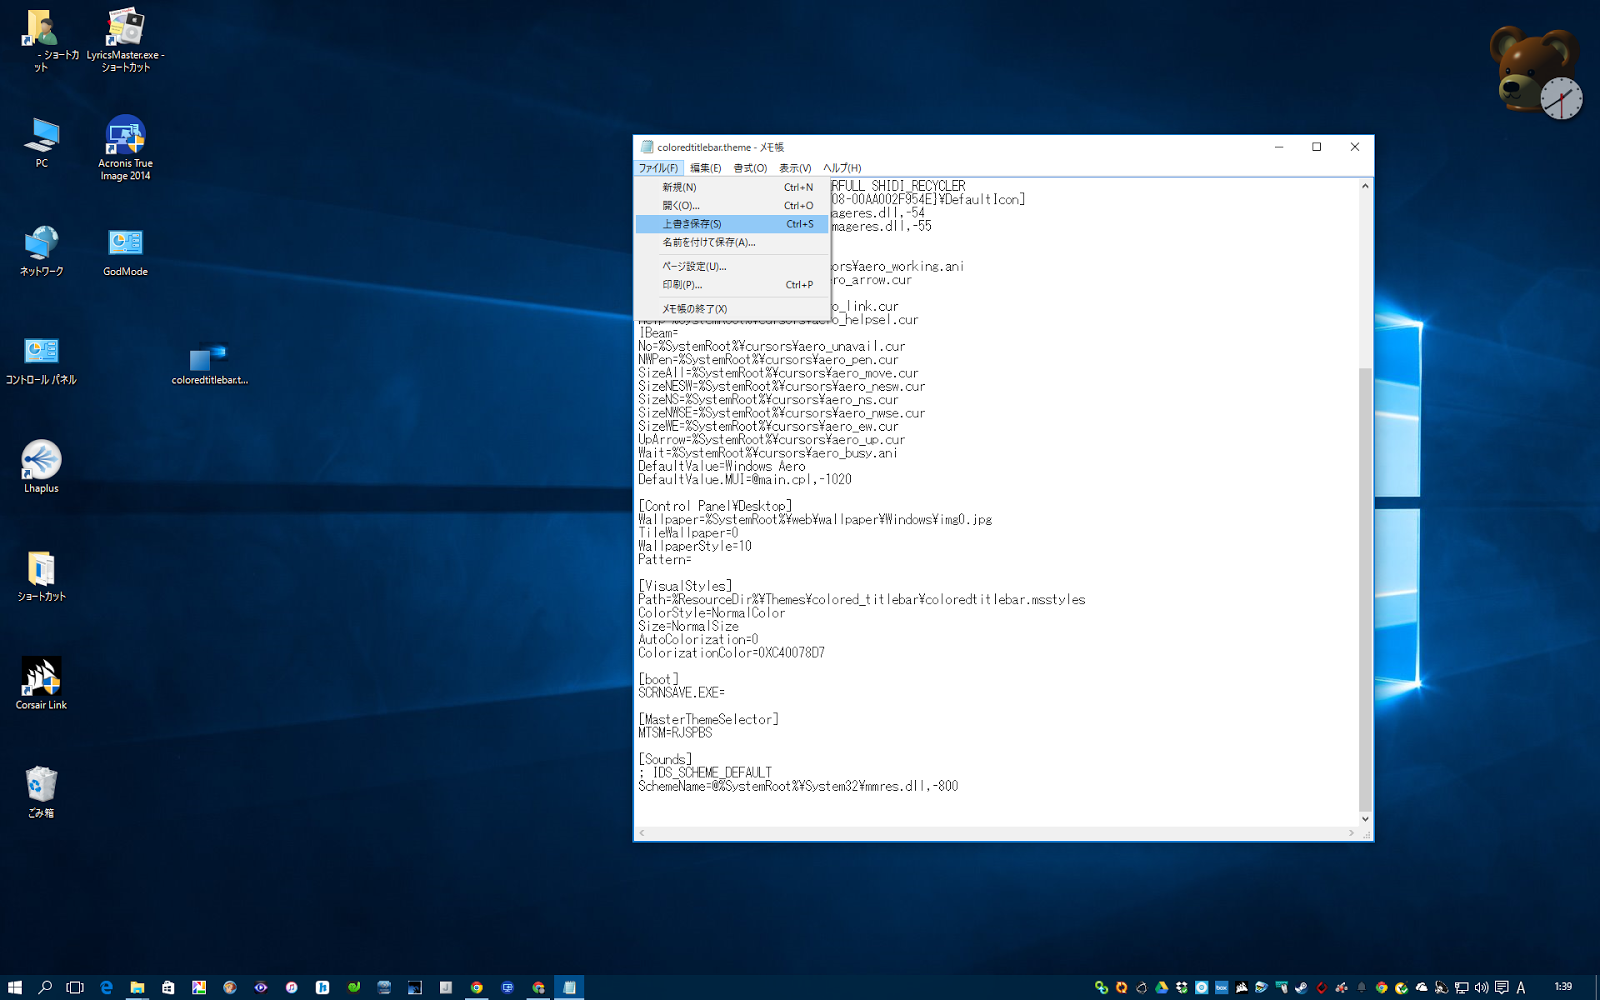Image resolution: width=1600 pixels, height=1000 pixels.
Task: Open the Windows Start menu
Action: tap(15, 987)
